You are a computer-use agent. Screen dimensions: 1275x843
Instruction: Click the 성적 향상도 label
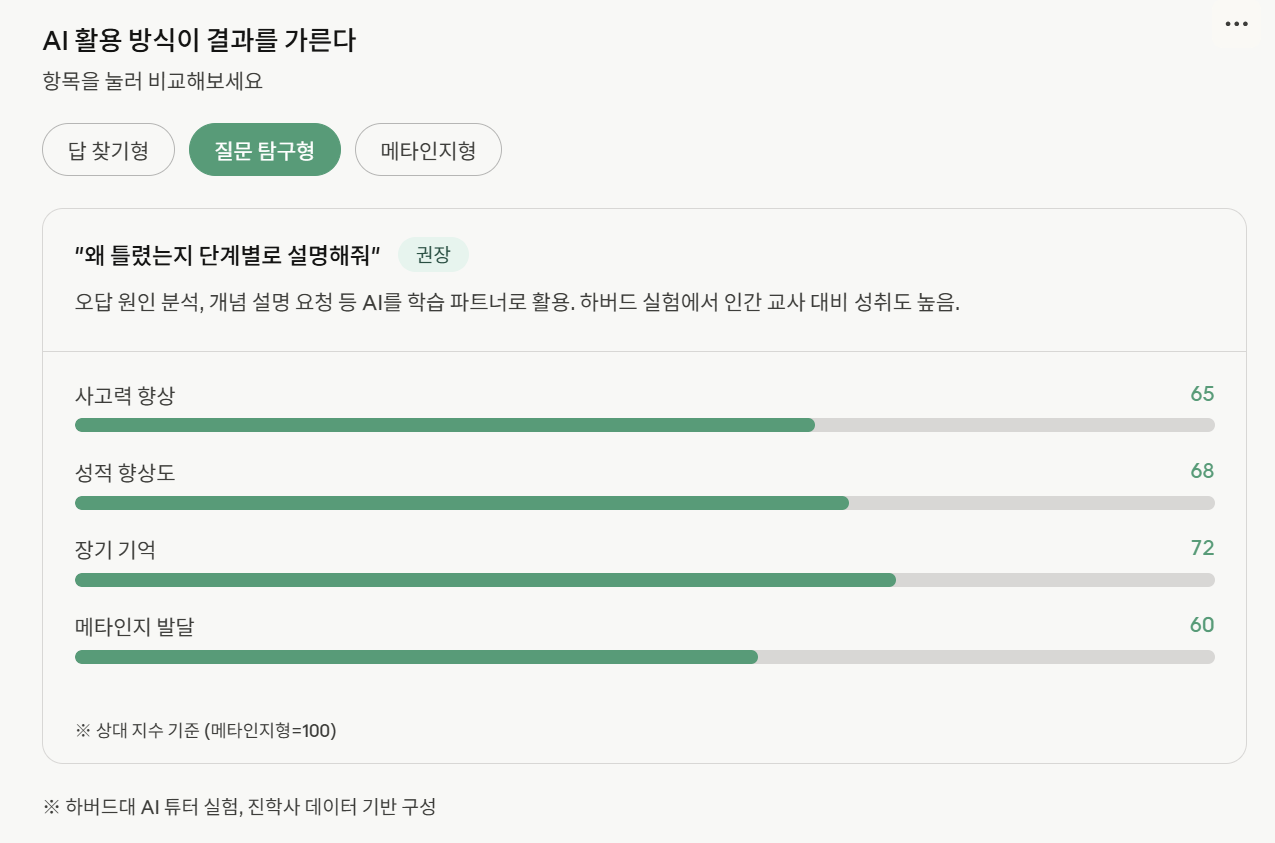pos(125,472)
